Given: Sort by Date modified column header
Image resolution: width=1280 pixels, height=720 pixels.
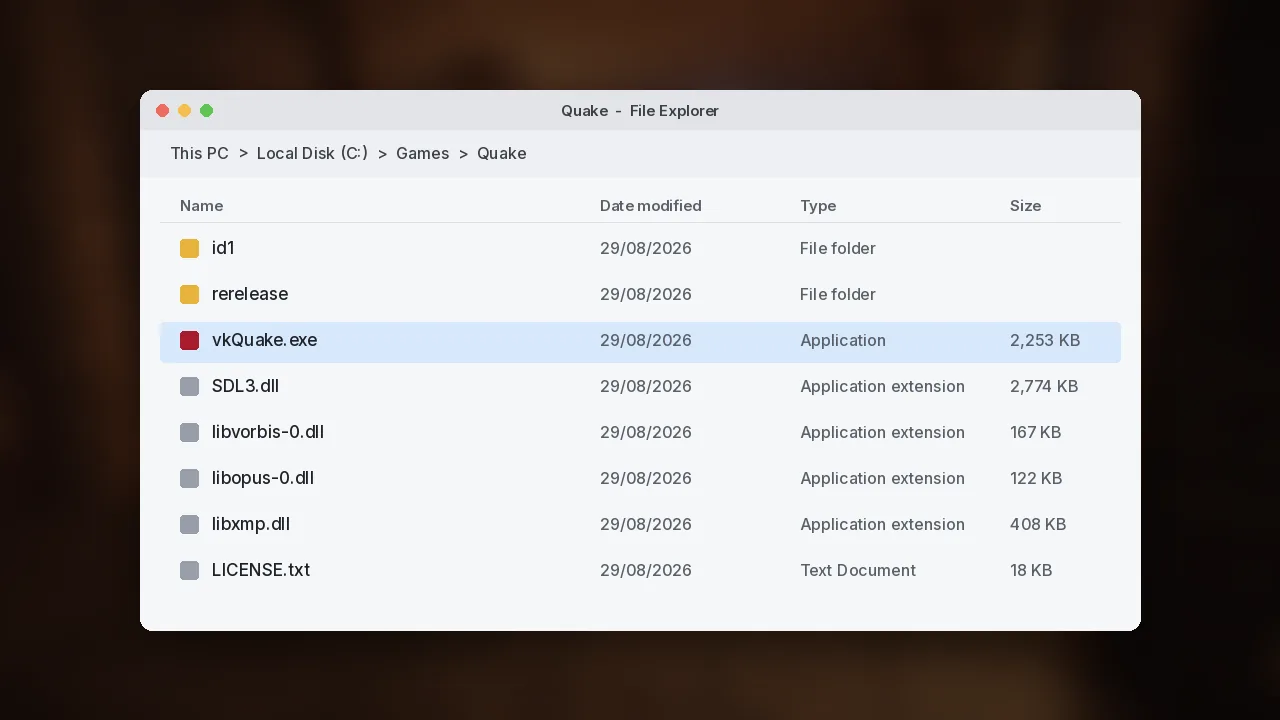Looking at the screenshot, I should coord(651,206).
